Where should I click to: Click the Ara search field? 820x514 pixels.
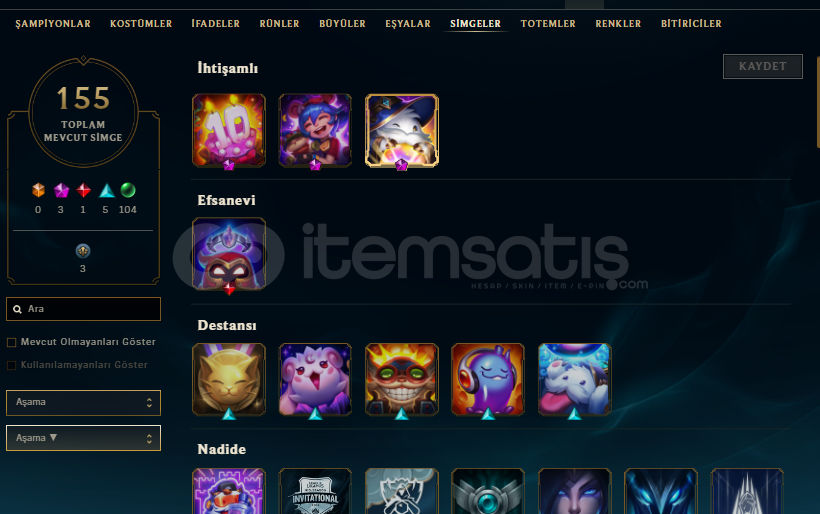(x=83, y=309)
